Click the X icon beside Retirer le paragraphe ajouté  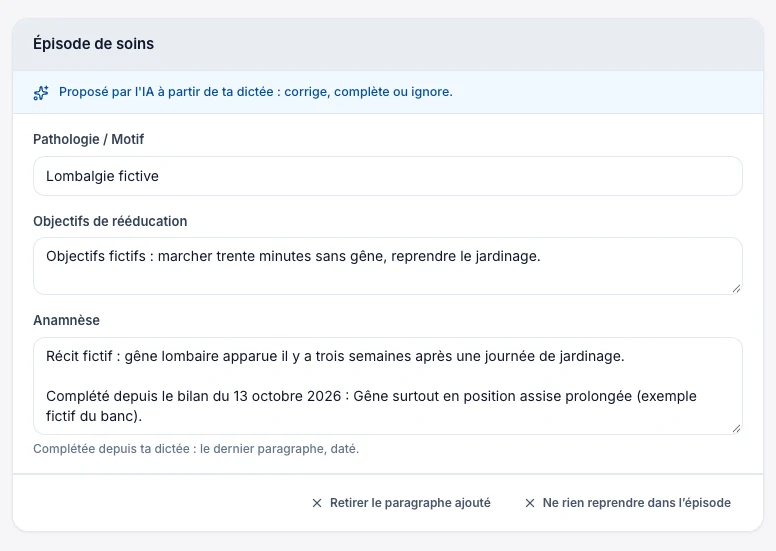tap(317, 503)
